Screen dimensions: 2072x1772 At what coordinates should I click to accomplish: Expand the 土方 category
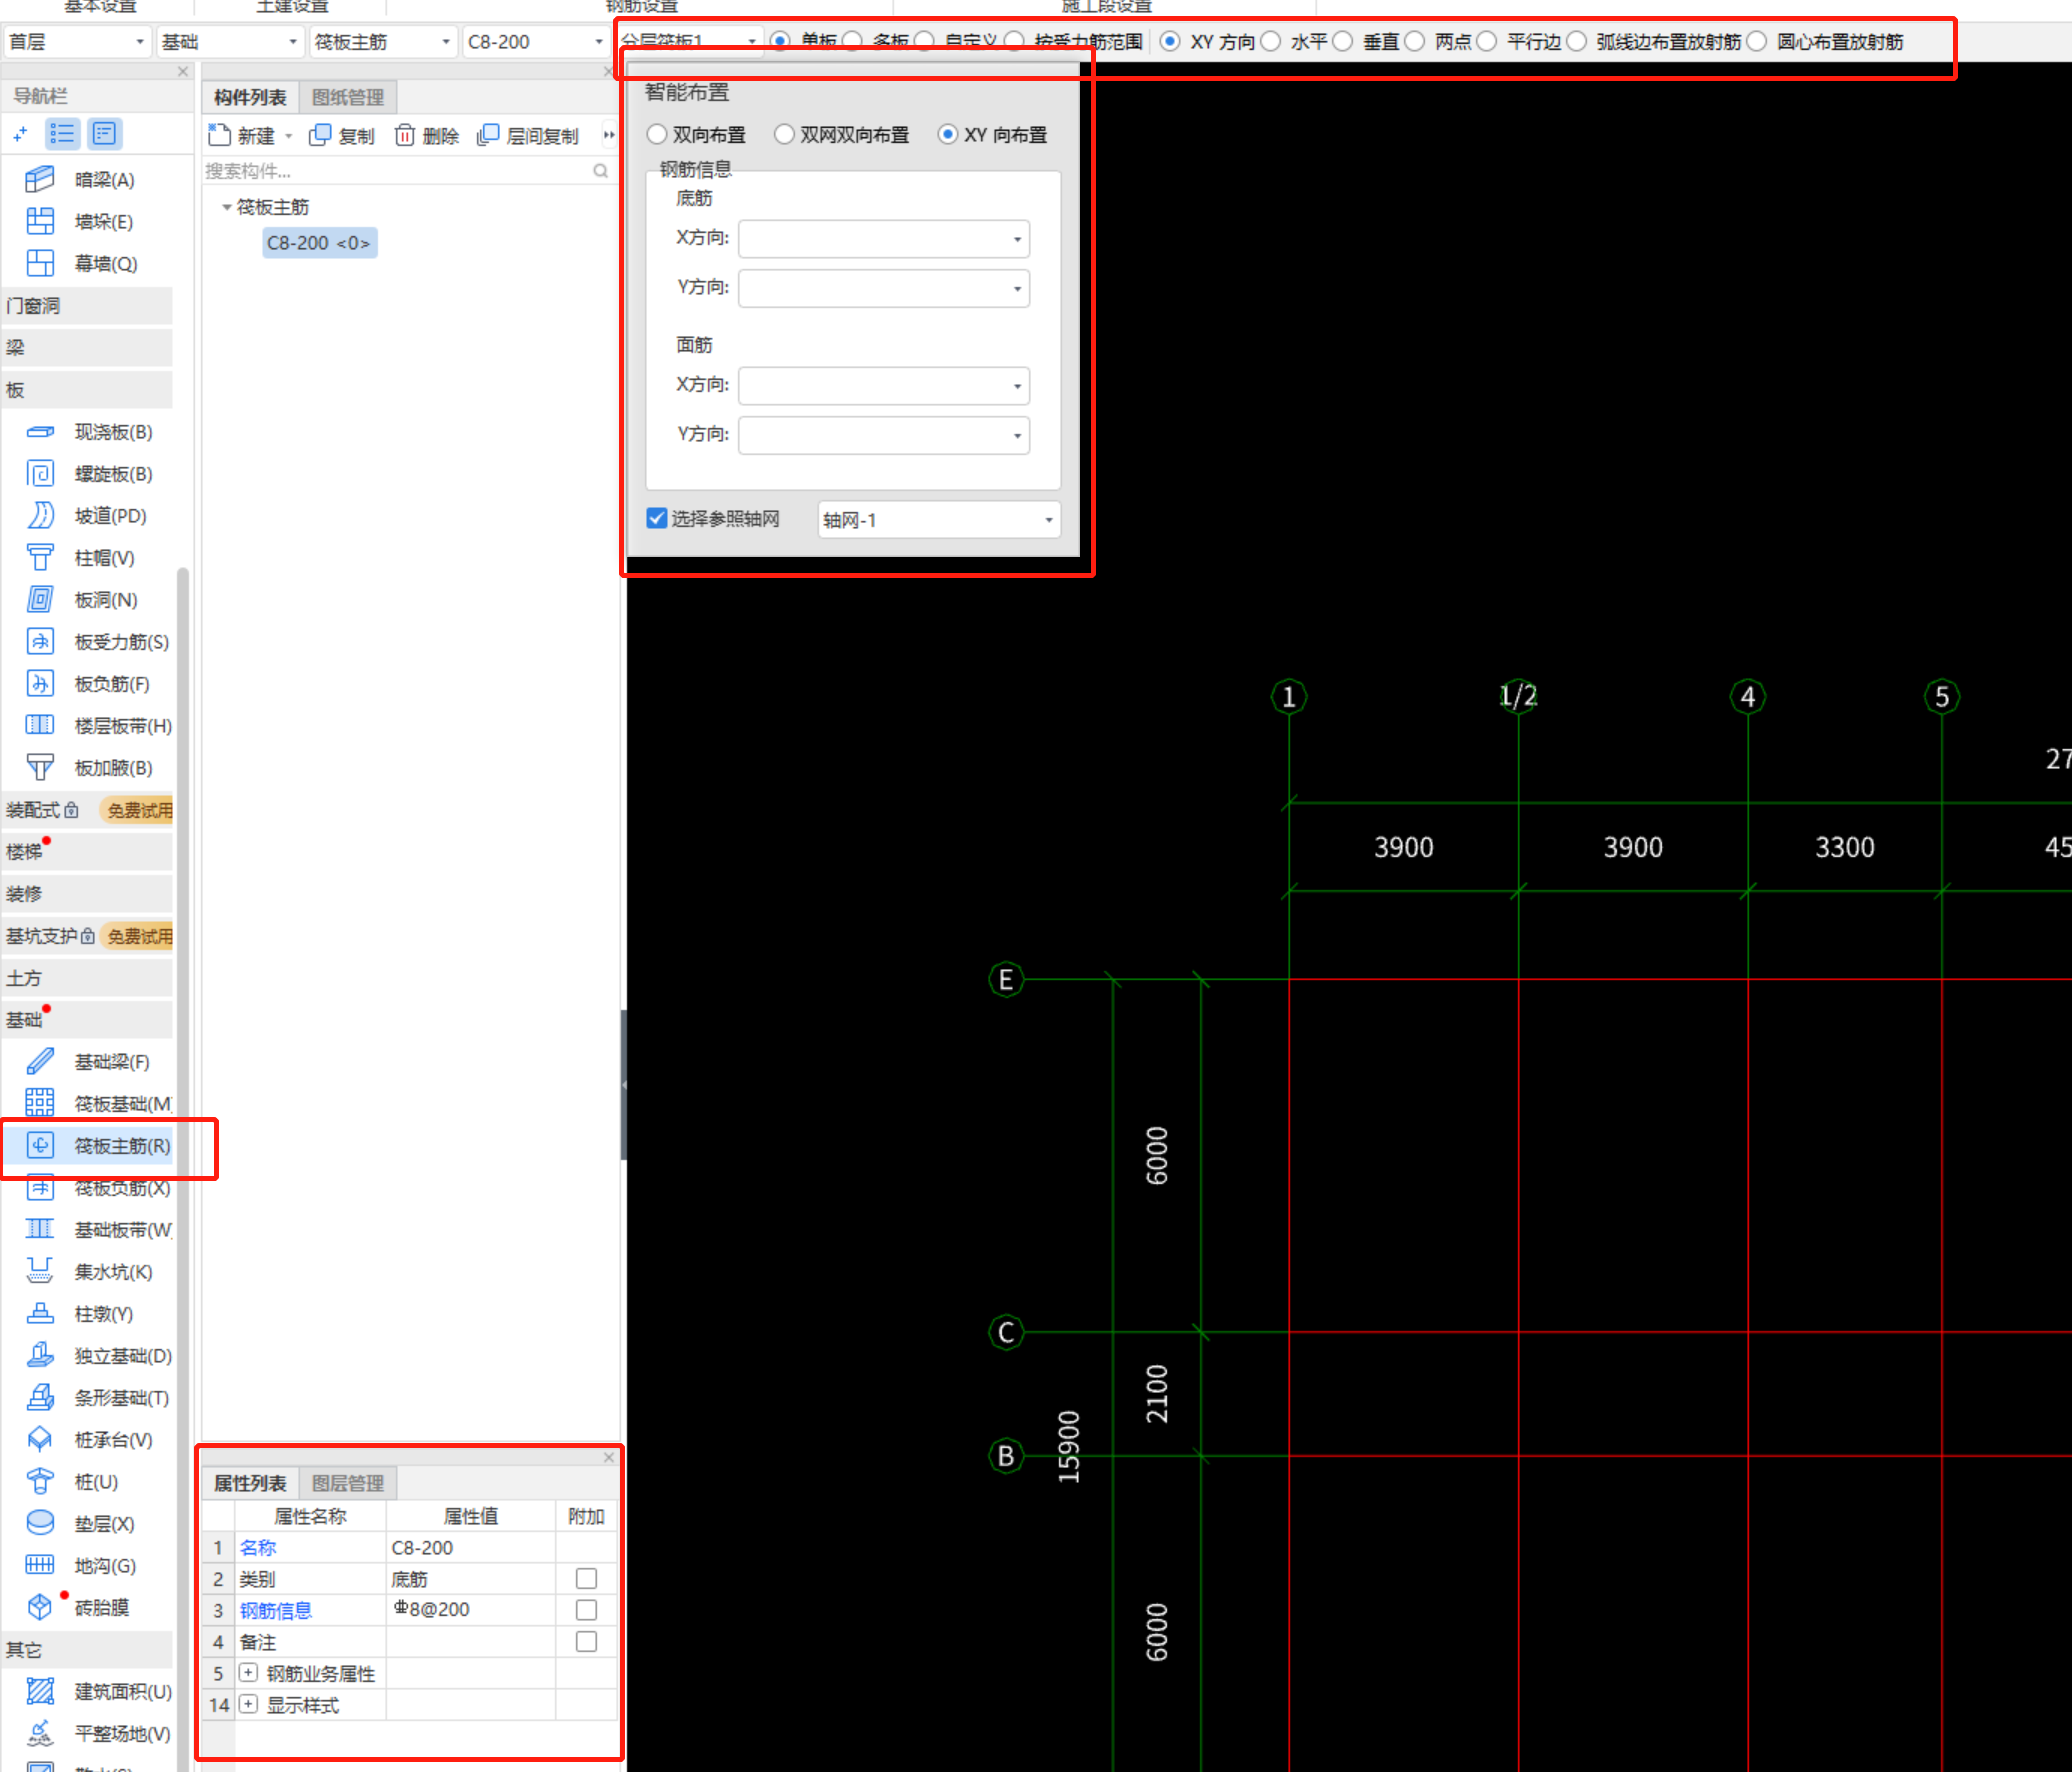86,978
